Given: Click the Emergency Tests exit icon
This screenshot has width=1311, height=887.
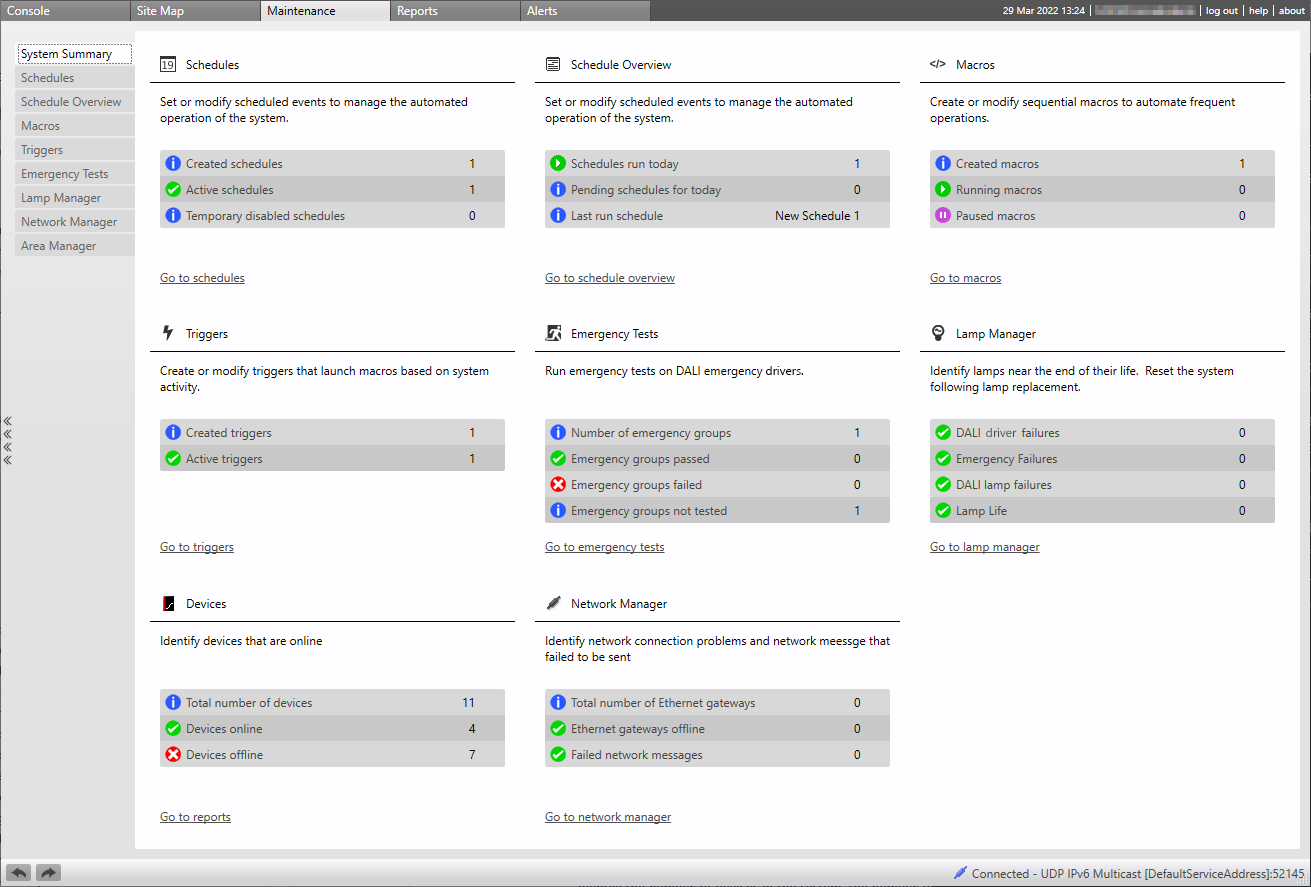Looking at the screenshot, I should point(553,334).
